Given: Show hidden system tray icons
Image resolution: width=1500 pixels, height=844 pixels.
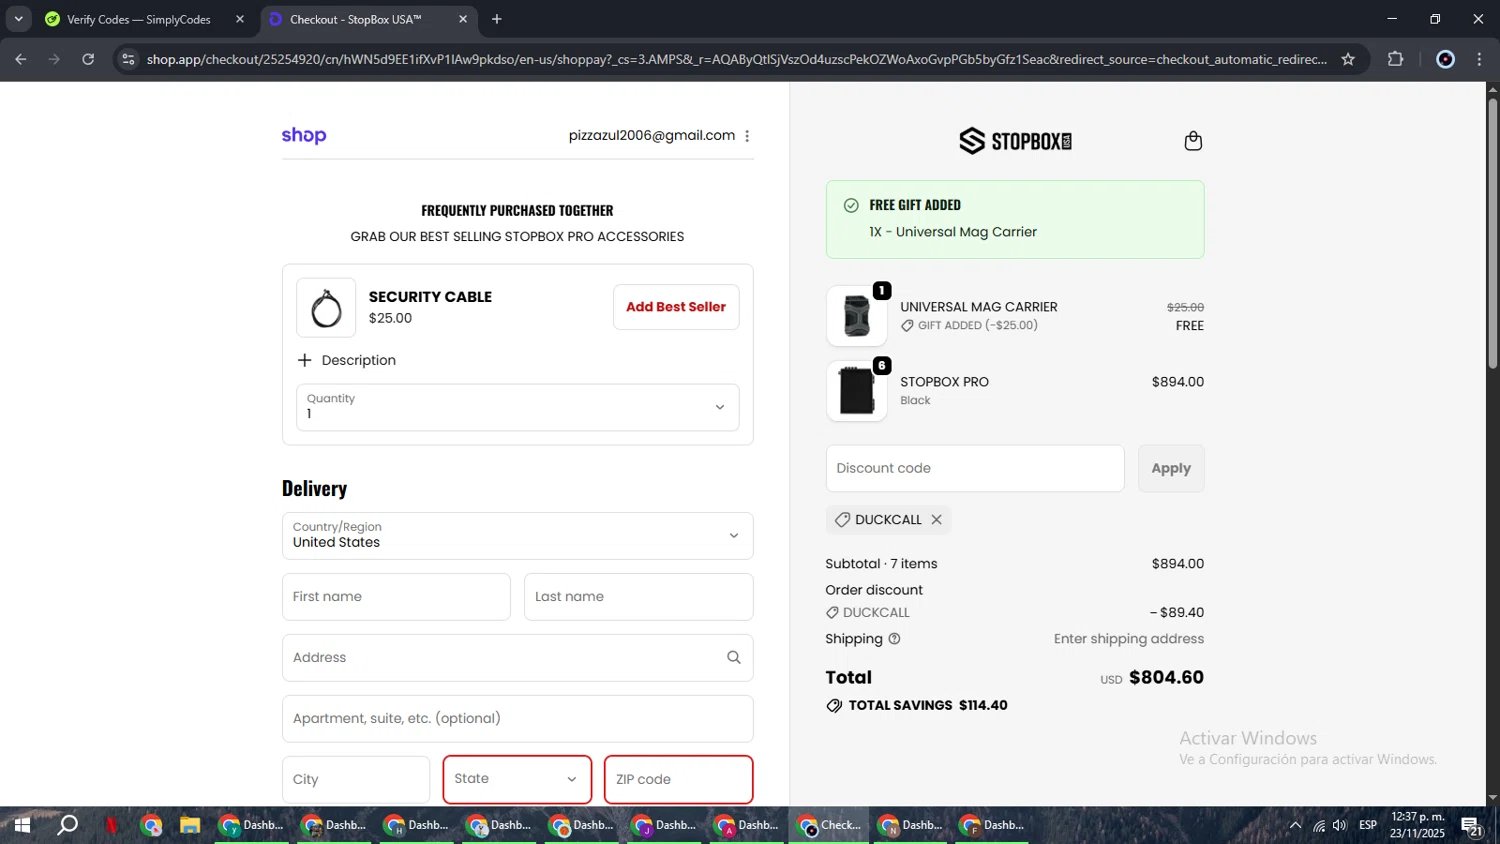Looking at the screenshot, I should coord(1295,826).
